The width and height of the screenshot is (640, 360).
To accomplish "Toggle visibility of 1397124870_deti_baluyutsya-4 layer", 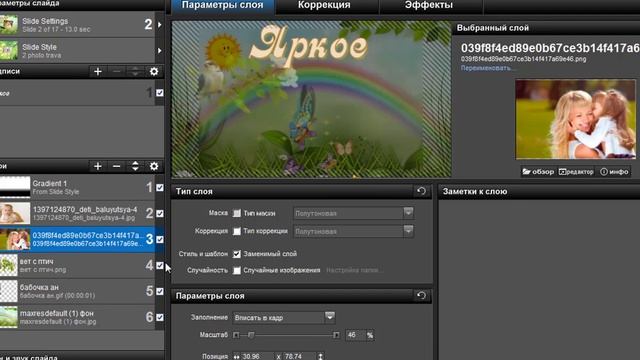I will tap(160, 213).
